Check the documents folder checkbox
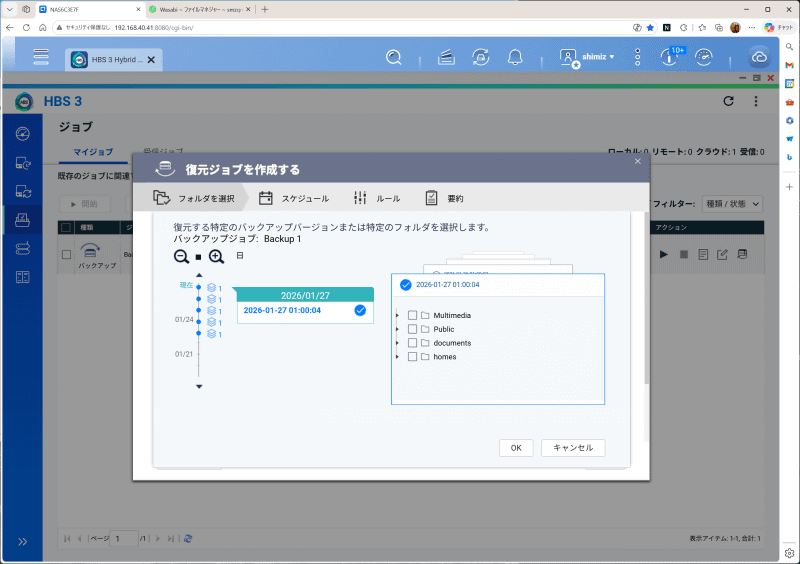 pyautogui.click(x=412, y=342)
